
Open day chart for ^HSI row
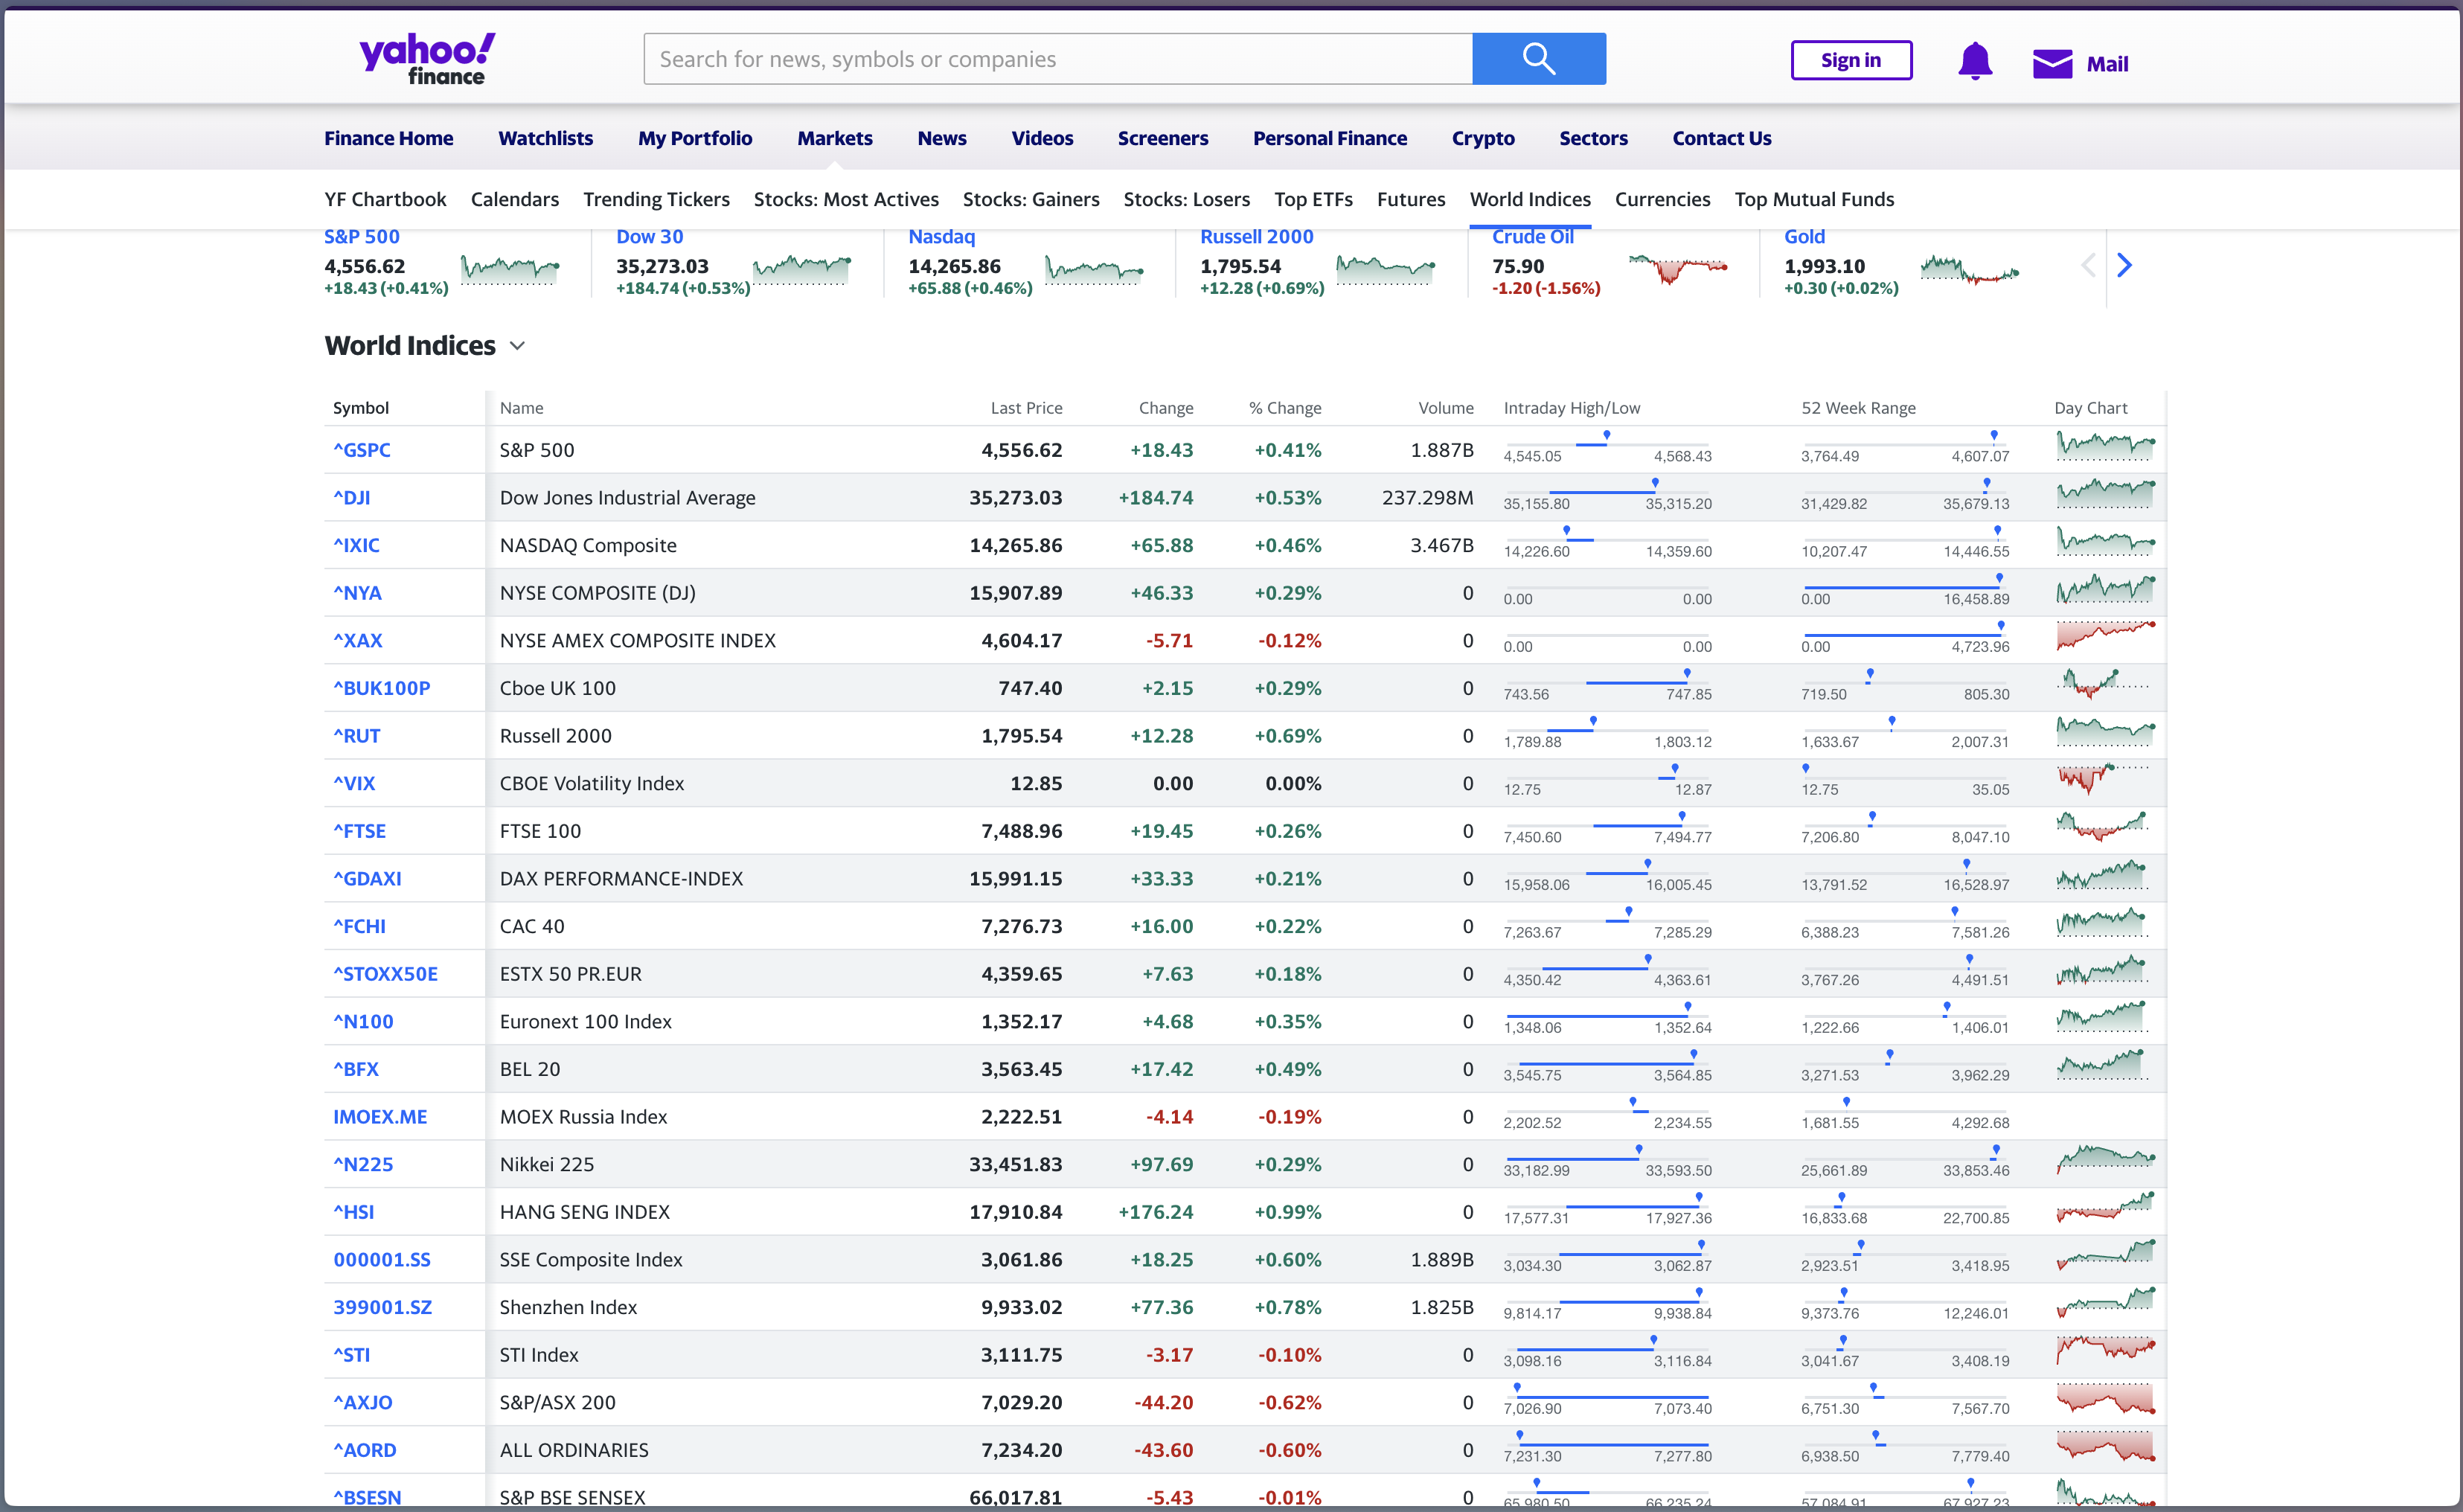(x=2105, y=1209)
